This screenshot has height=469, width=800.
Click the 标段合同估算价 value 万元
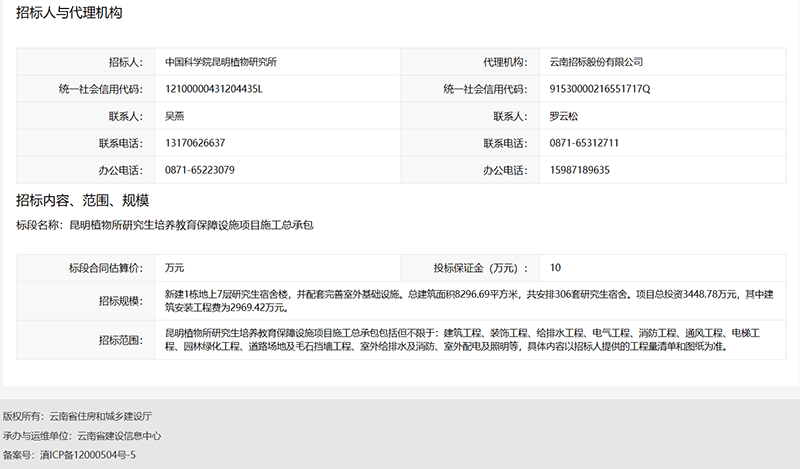tap(175, 268)
